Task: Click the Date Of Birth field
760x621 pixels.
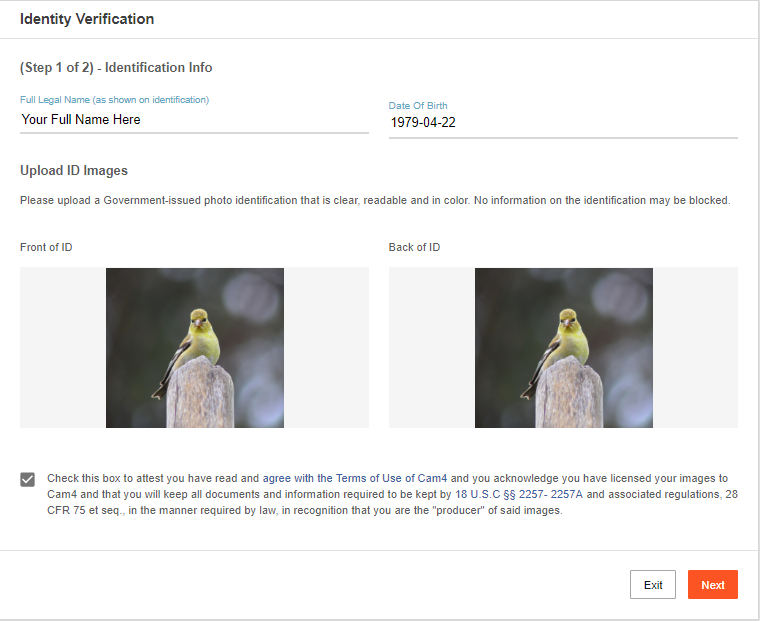Action: click(x=562, y=124)
